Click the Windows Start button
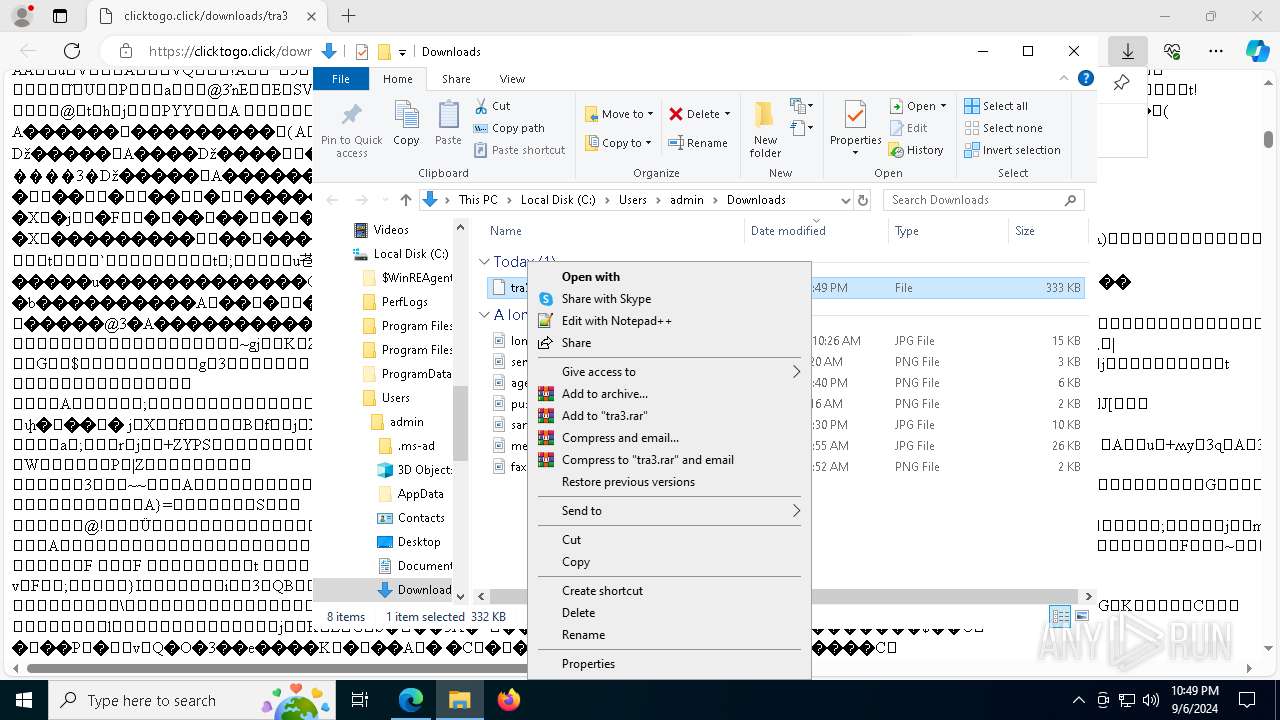1280x720 pixels. pos(23,700)
